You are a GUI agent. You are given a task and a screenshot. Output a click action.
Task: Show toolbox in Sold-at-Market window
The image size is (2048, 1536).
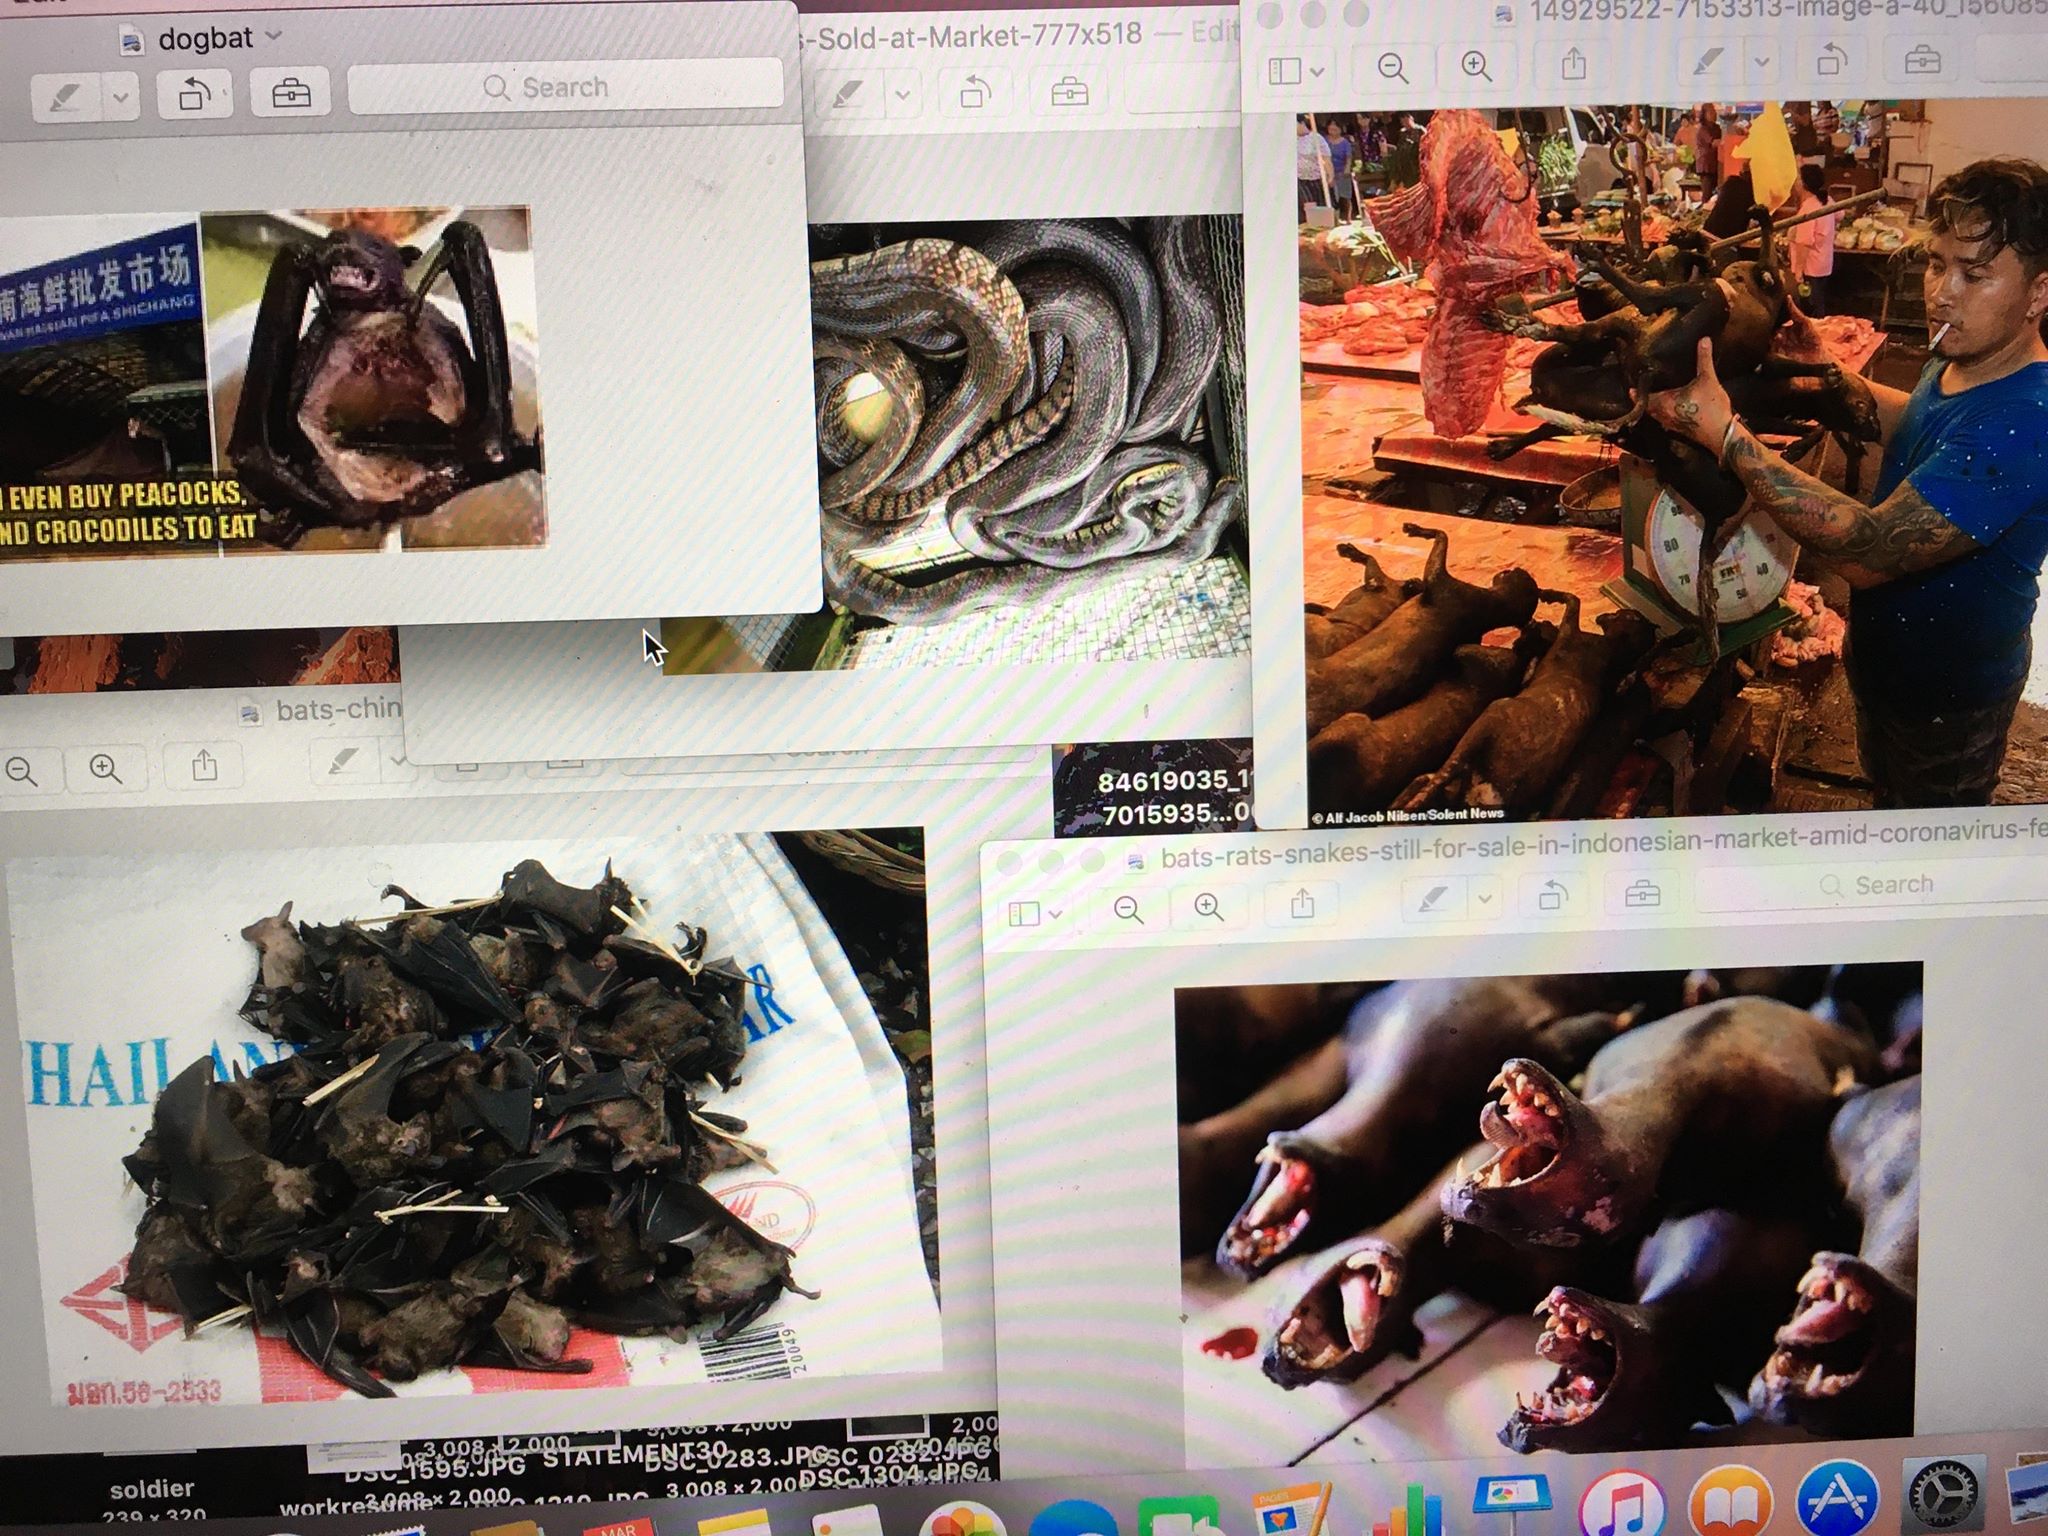[1069, 94]
